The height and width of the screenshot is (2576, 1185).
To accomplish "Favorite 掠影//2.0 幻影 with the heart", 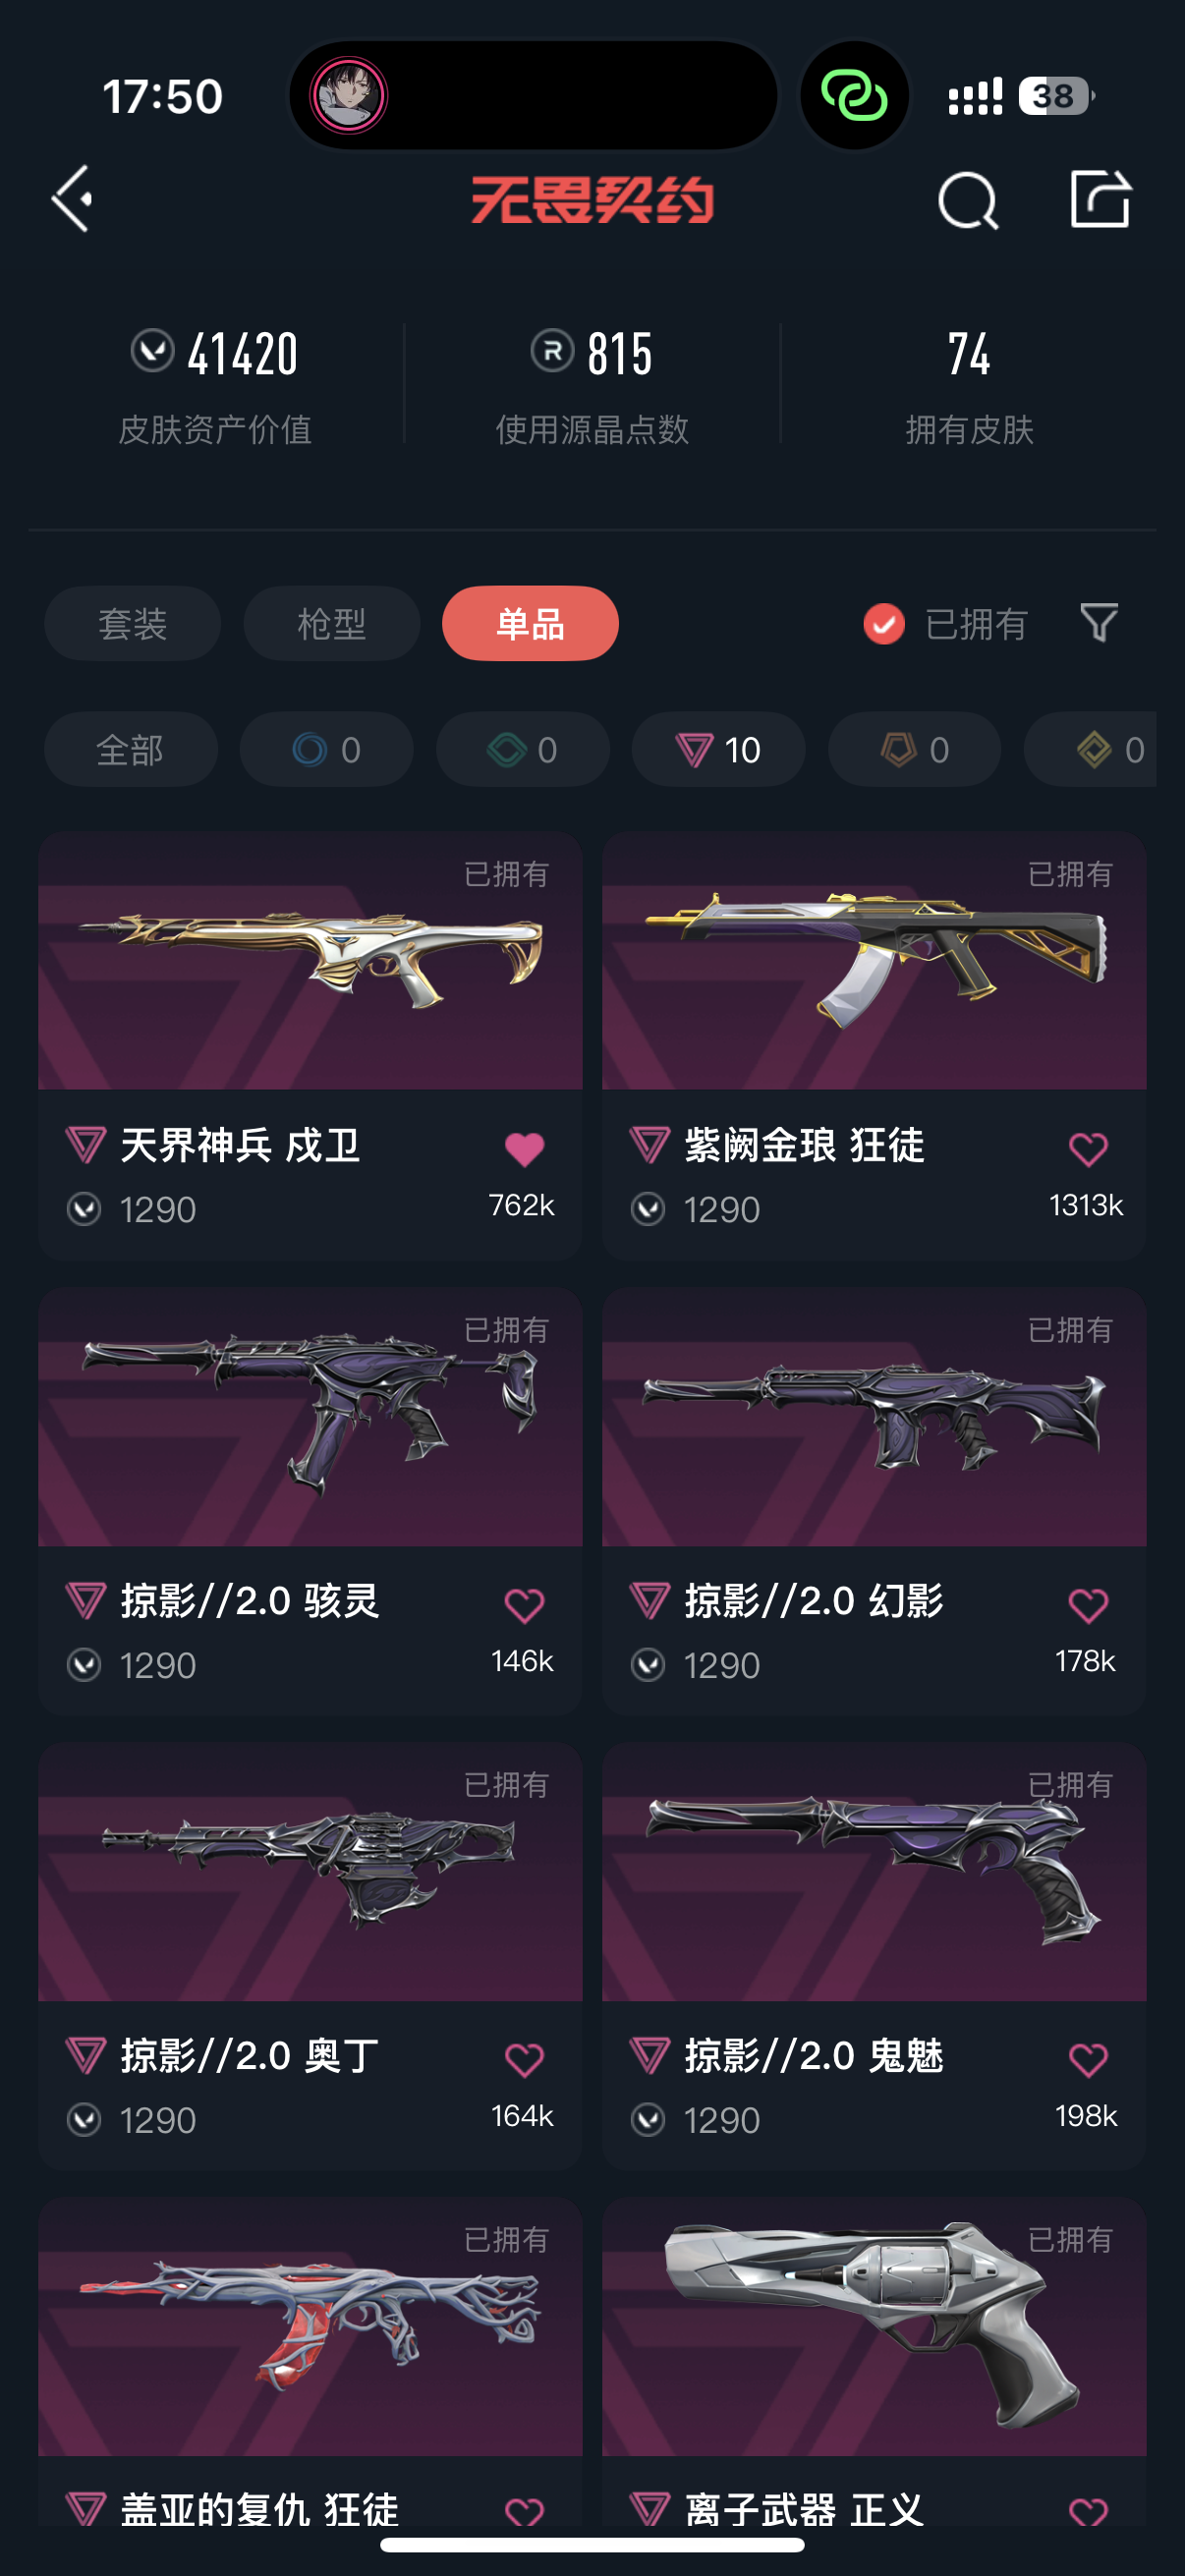I will click(1088, 1605).
